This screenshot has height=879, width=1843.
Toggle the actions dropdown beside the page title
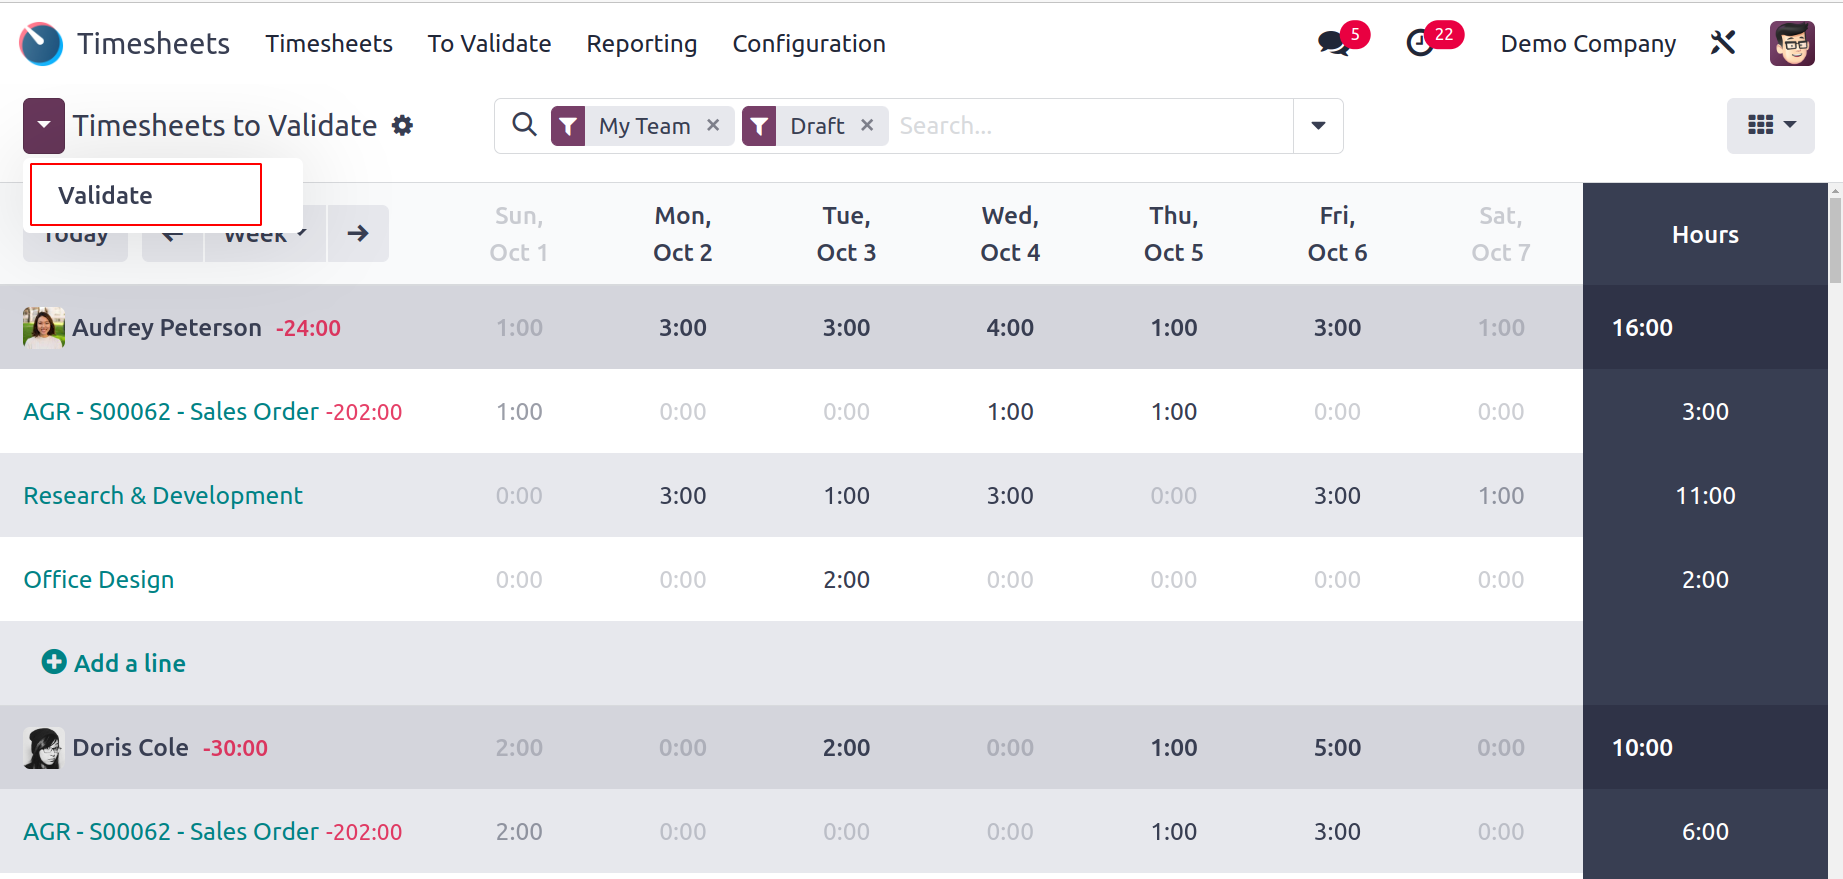[44, 126]
